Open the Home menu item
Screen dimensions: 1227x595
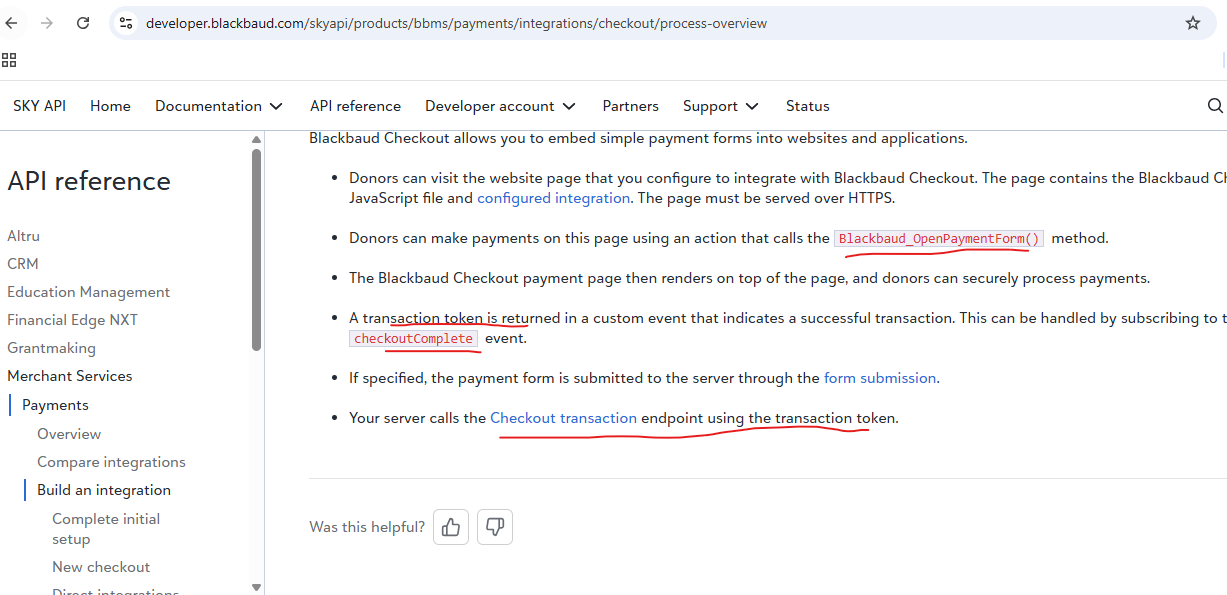(x=110, y=106)
